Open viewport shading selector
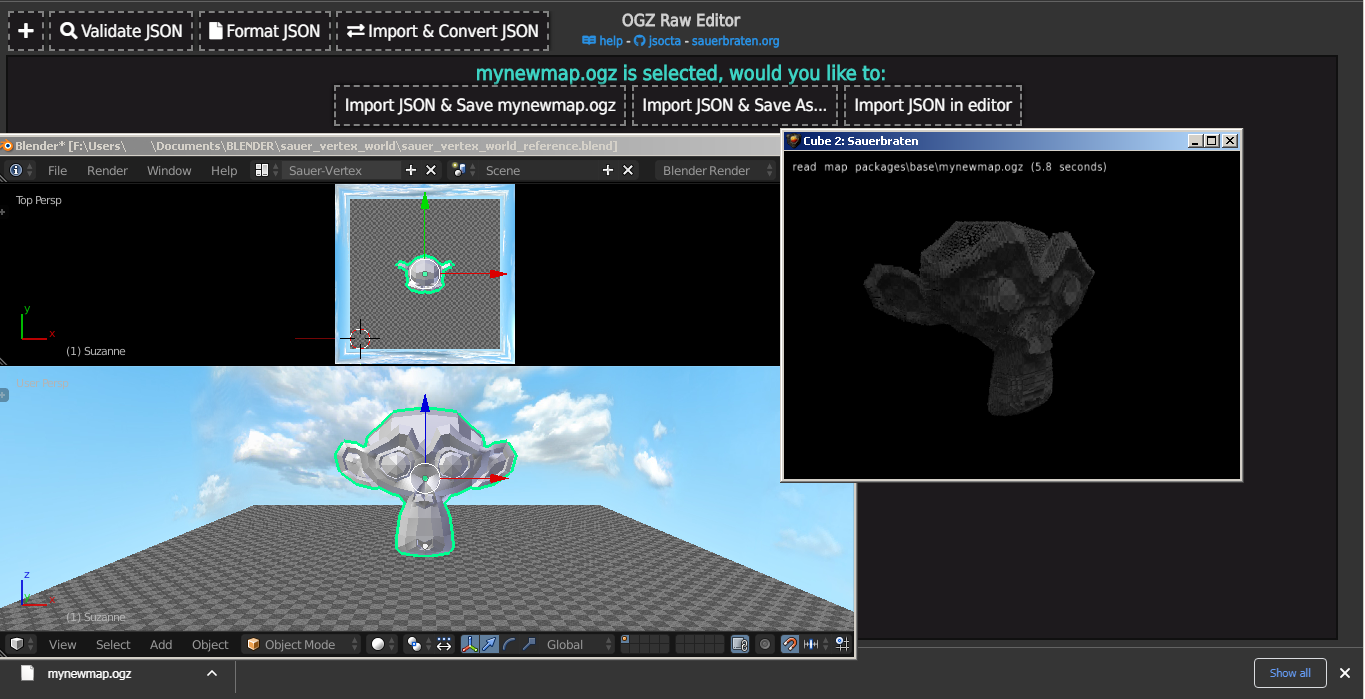The width and height of the screenshot is (1365, 699). click(383, 644)
